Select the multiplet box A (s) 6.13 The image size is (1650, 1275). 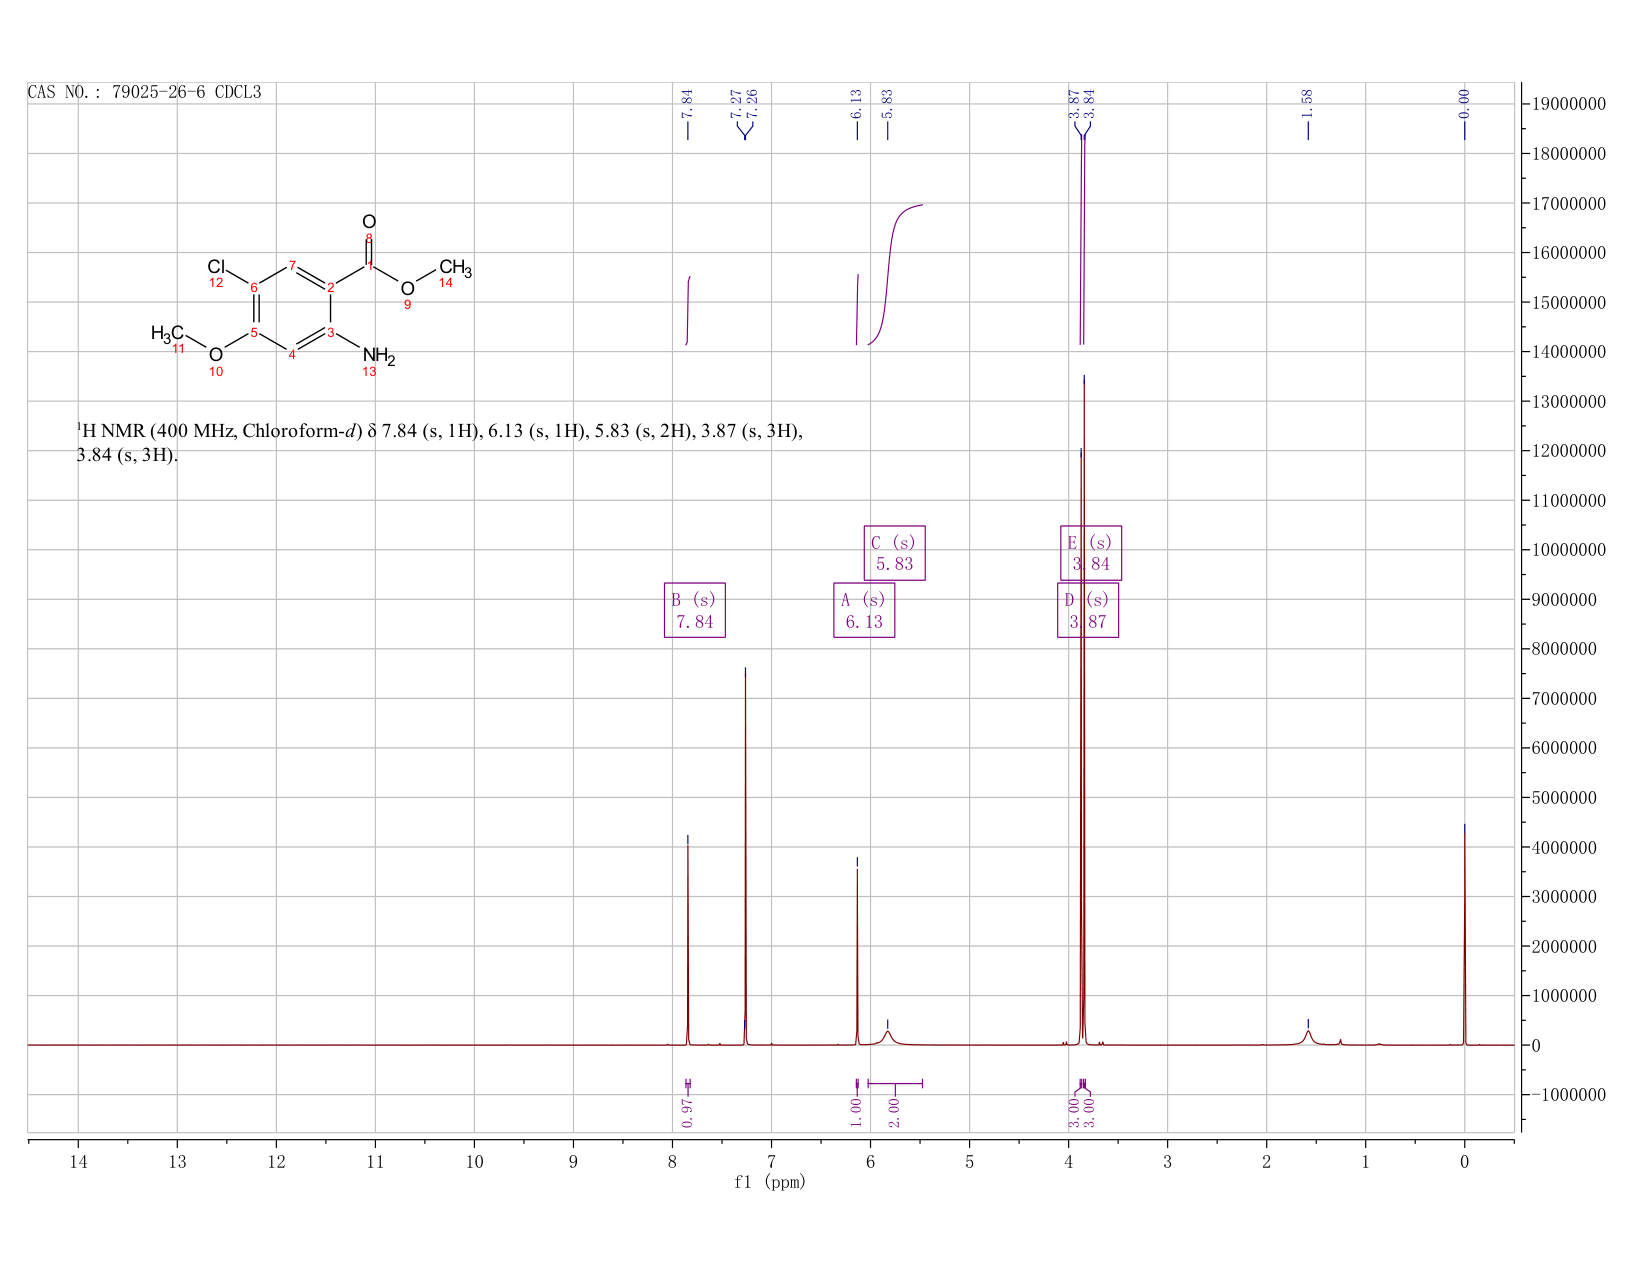tap(864, 610)
